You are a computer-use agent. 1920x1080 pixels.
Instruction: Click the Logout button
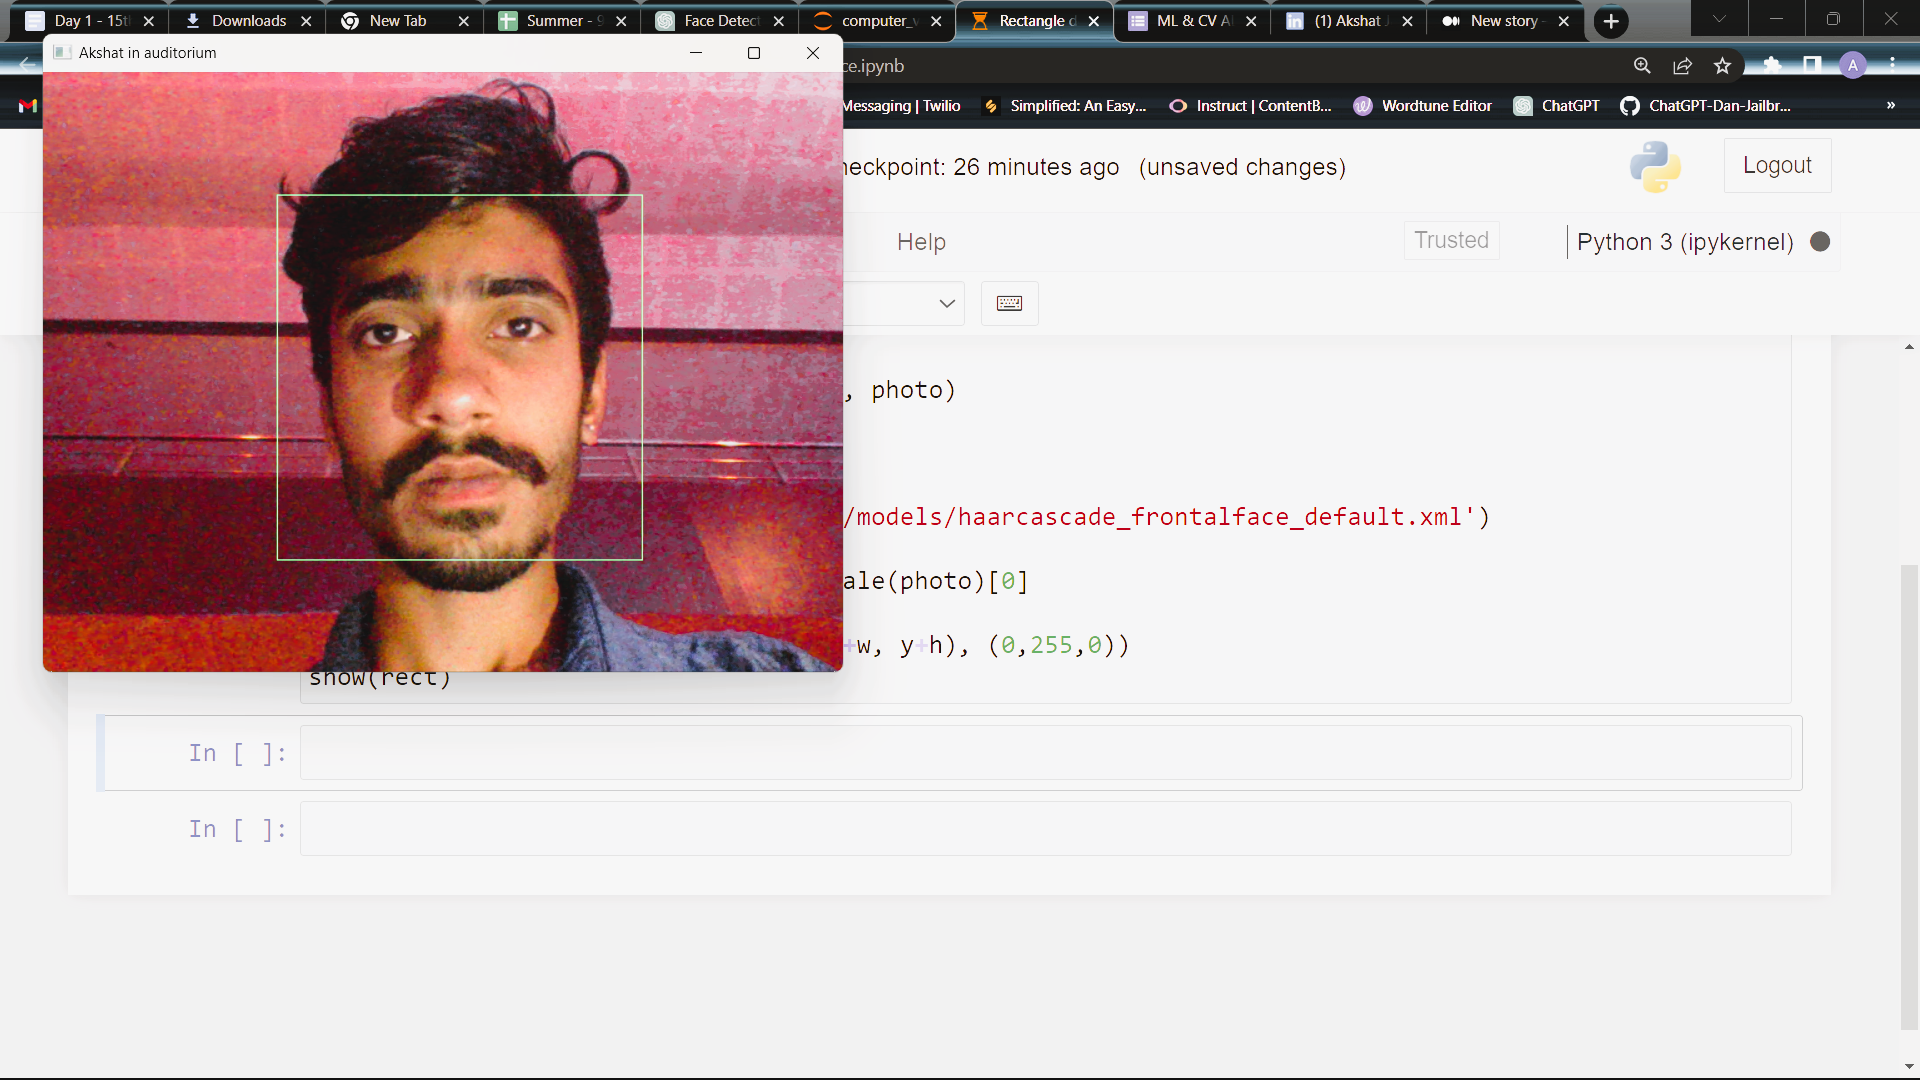pos(1777,166)
